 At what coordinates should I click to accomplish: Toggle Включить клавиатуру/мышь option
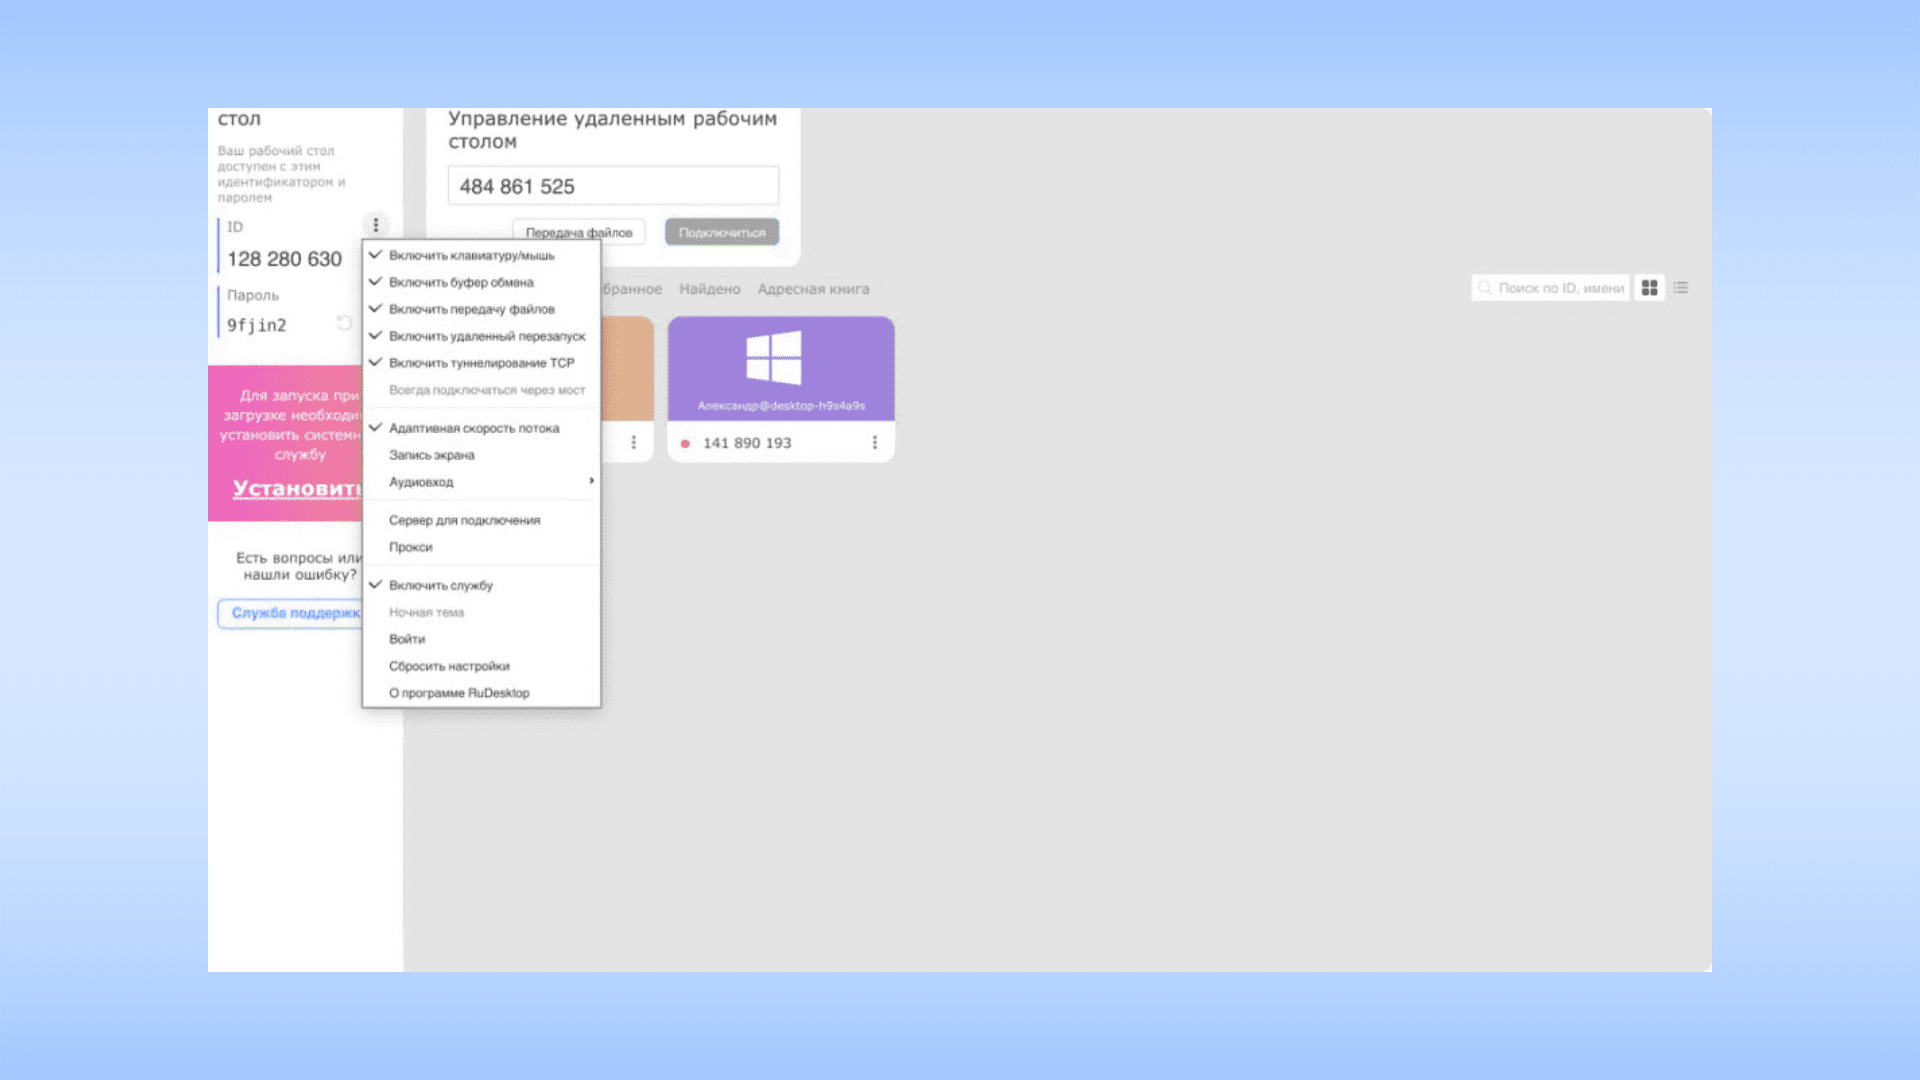pyautogui.click(x=471, y=256)
